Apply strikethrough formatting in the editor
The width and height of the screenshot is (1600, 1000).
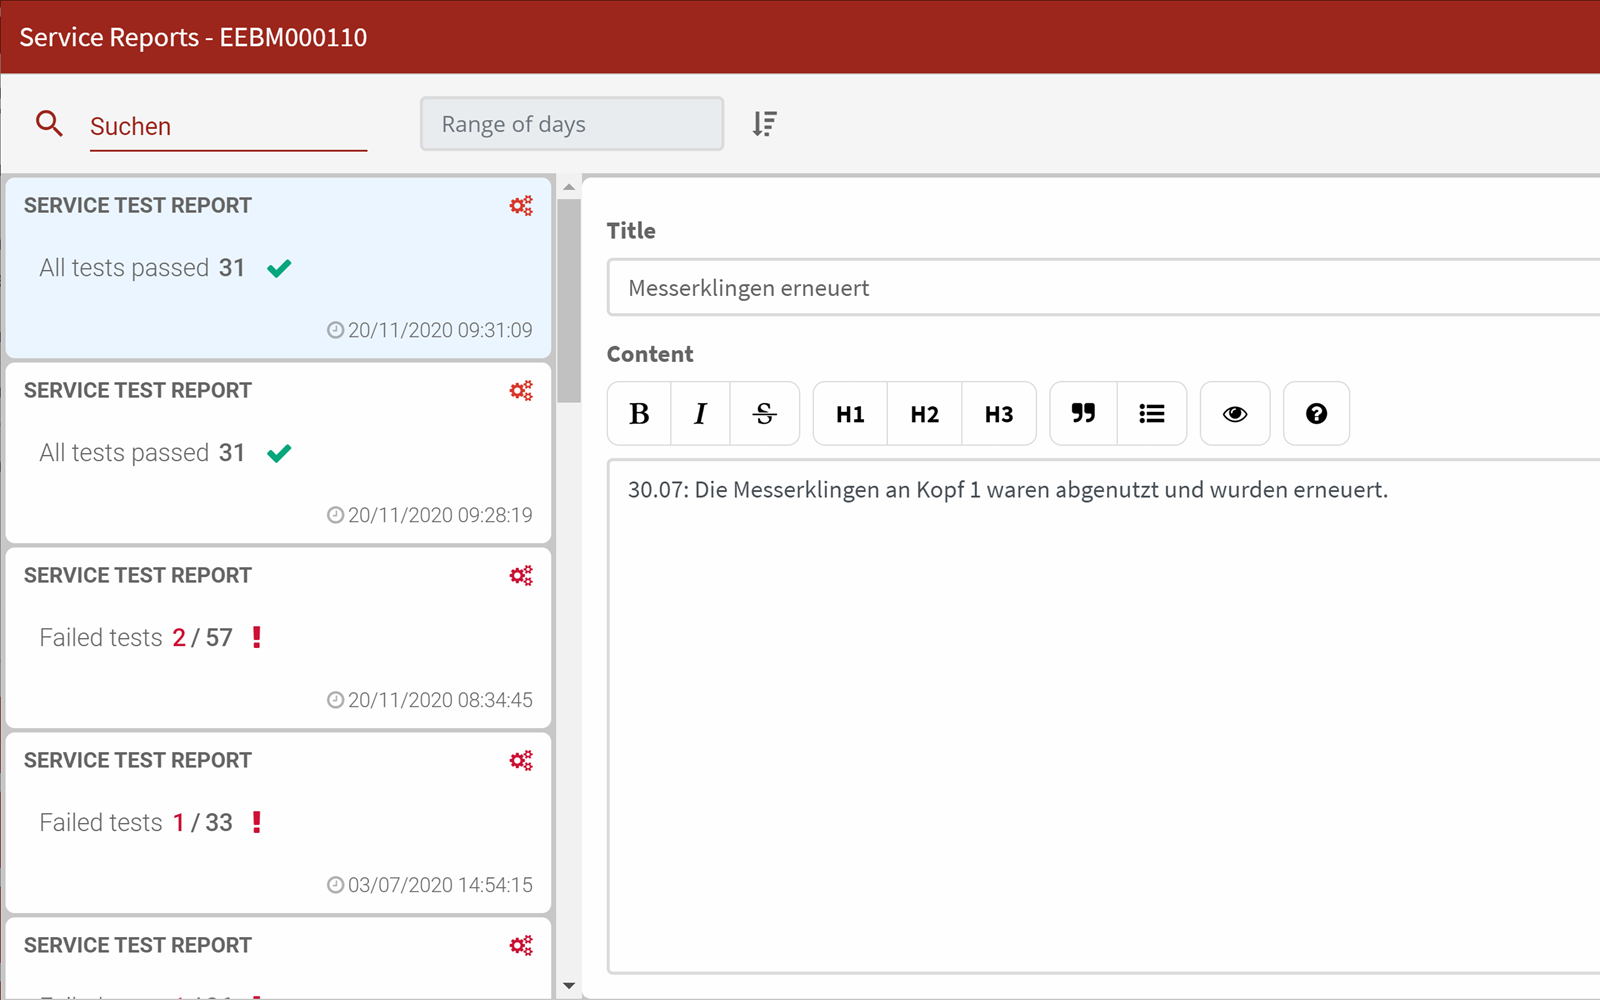765,414
